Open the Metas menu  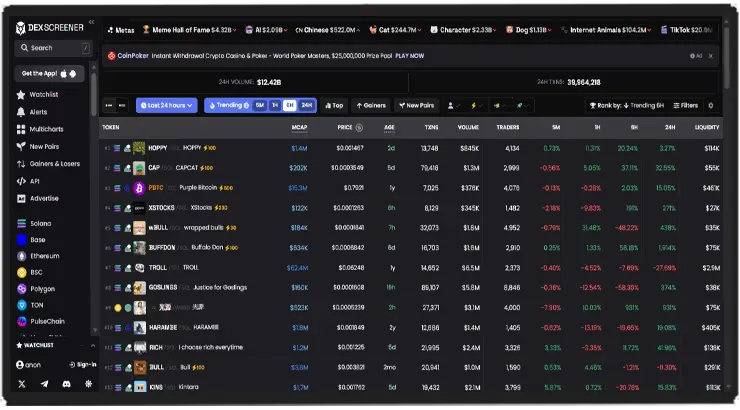[x=121, y=30]
